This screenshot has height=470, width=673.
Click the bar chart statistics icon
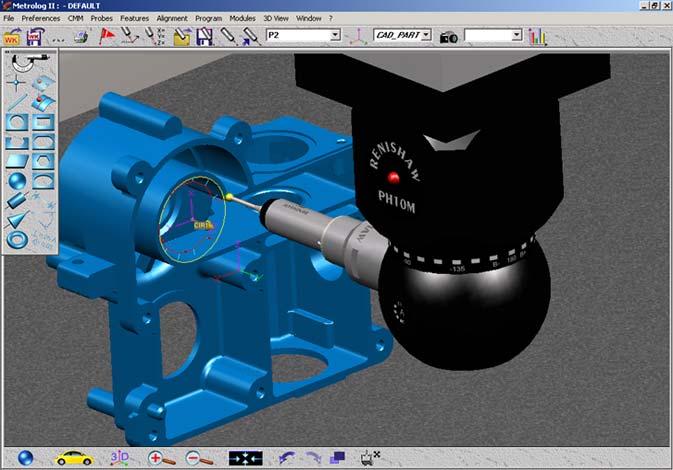(x=537, y=37)
